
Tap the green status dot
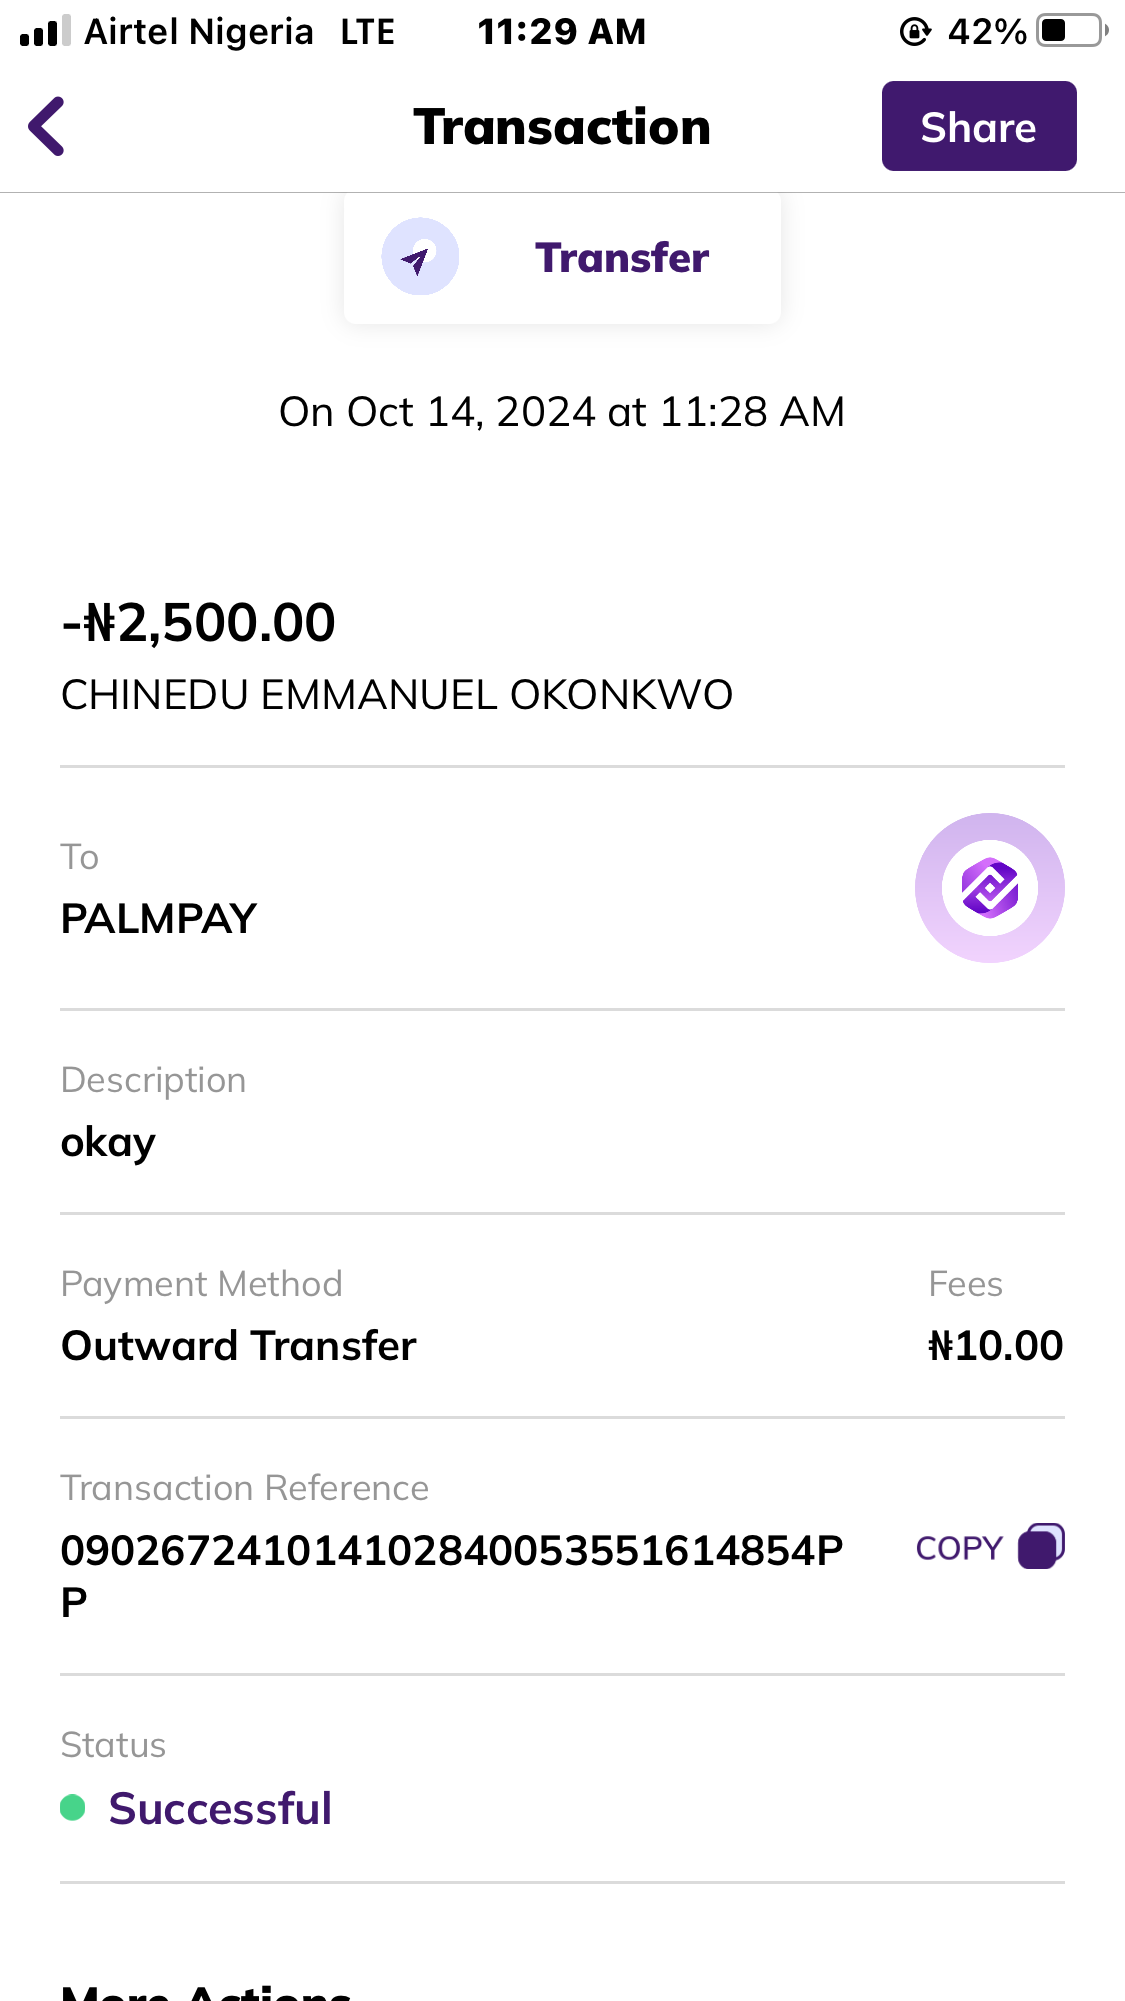point(73,1807)
